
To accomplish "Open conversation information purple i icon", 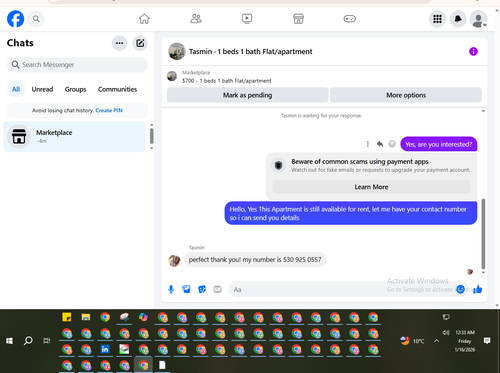I will 473,51.
